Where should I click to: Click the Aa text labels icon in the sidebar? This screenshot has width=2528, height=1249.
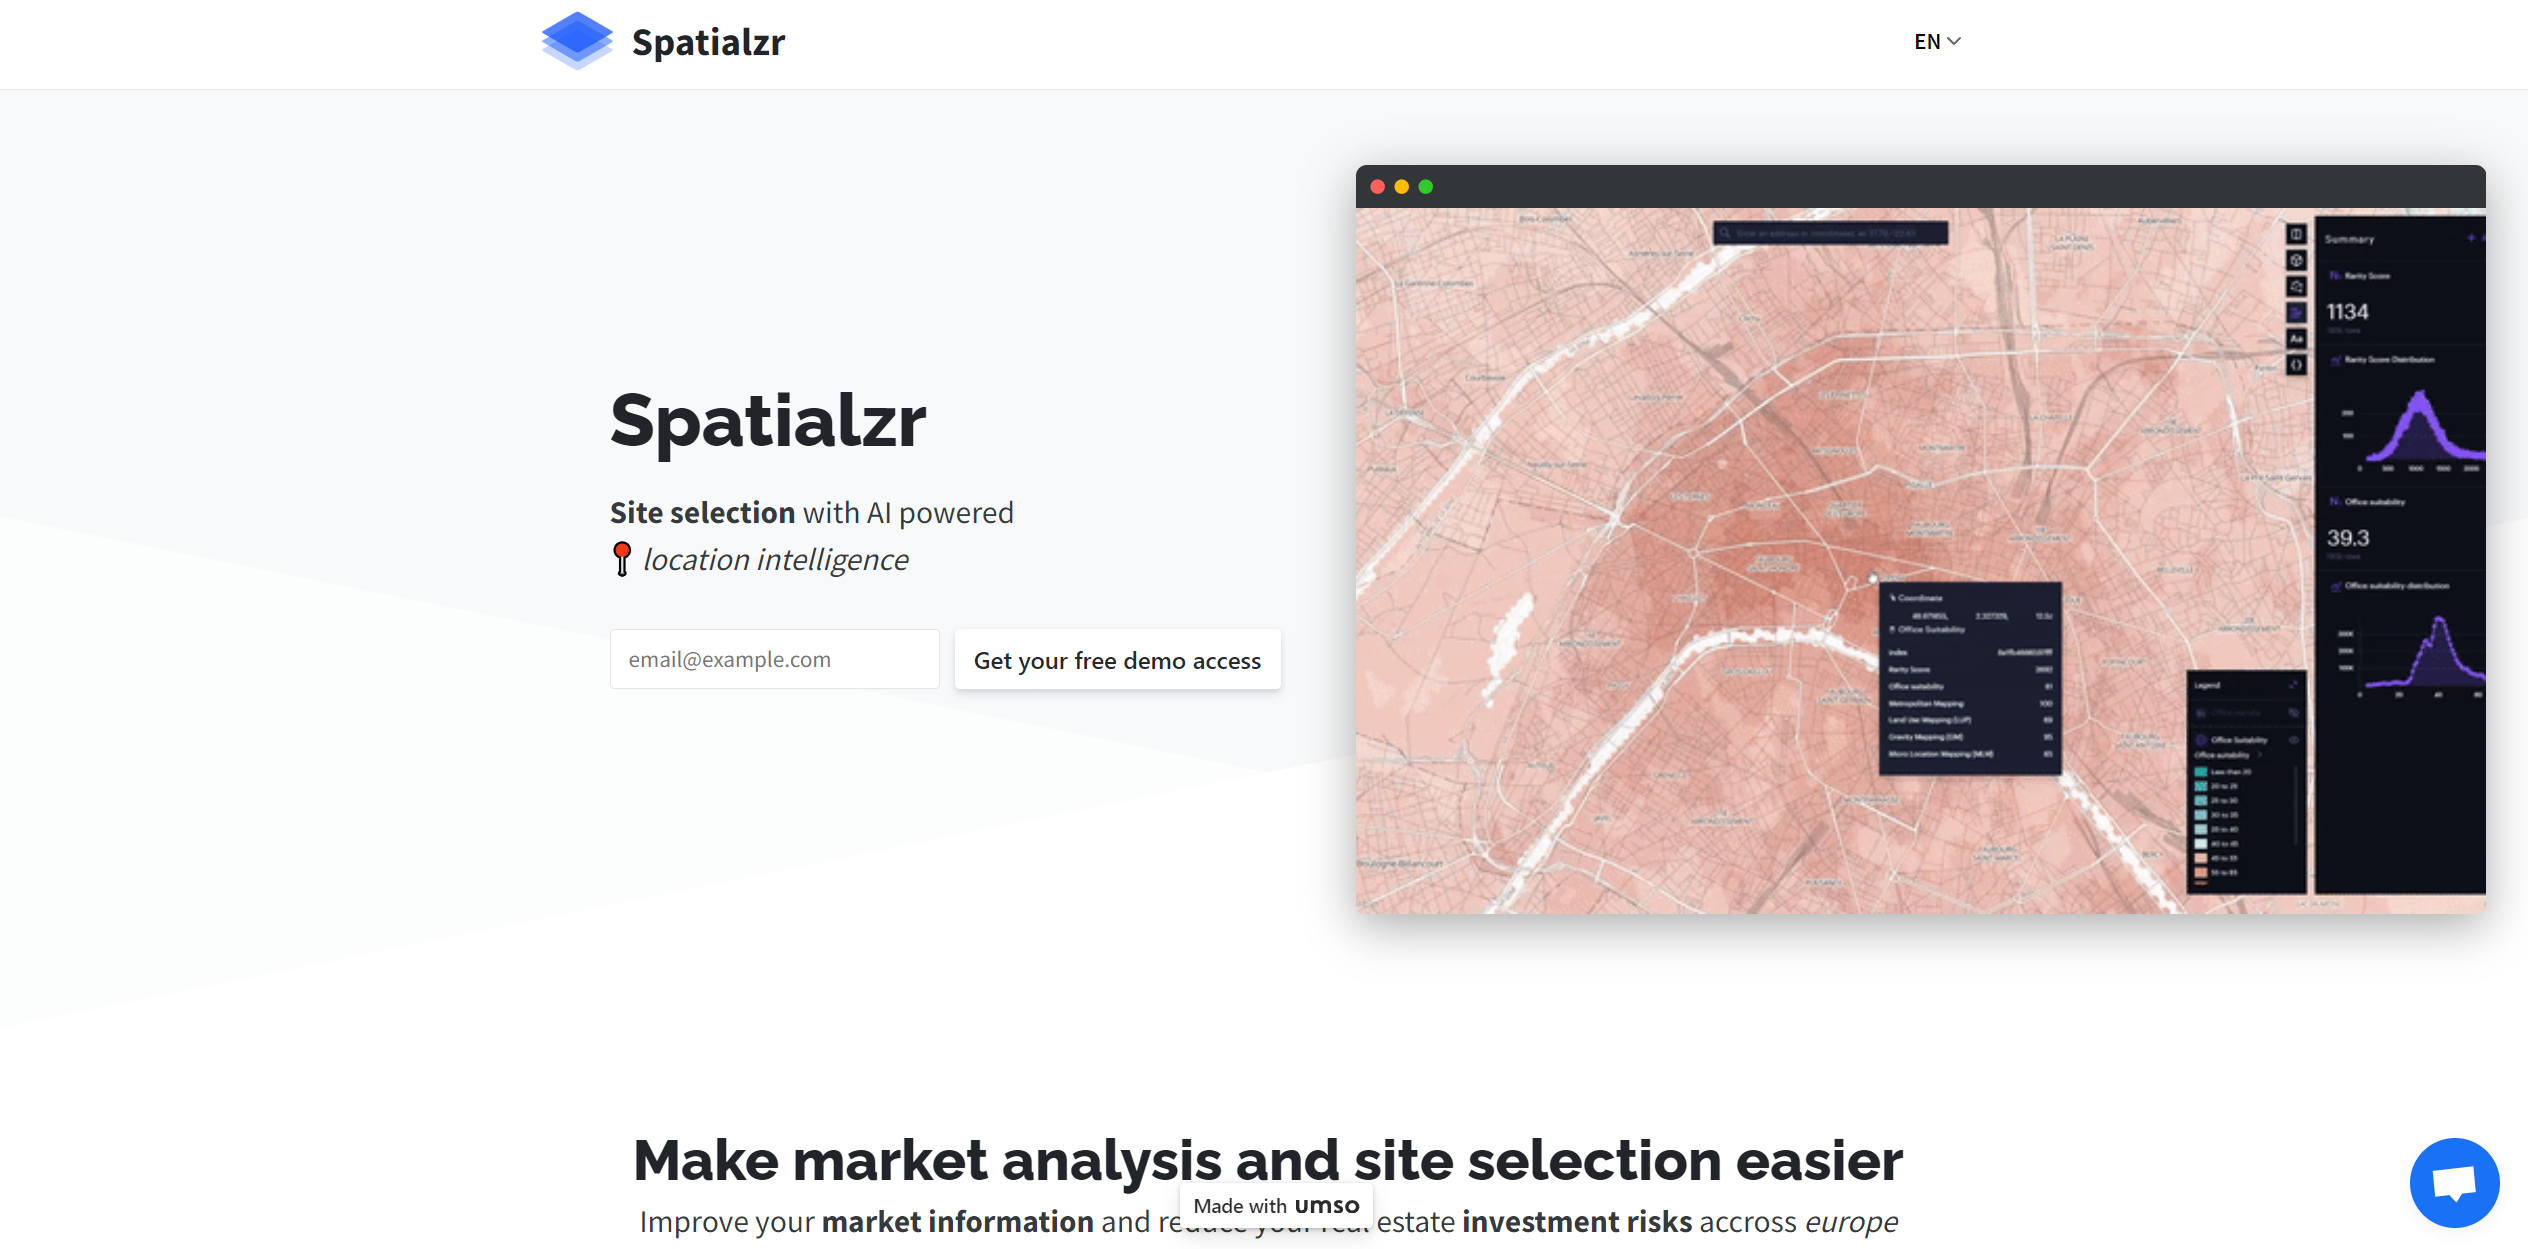pos(2295,337)
